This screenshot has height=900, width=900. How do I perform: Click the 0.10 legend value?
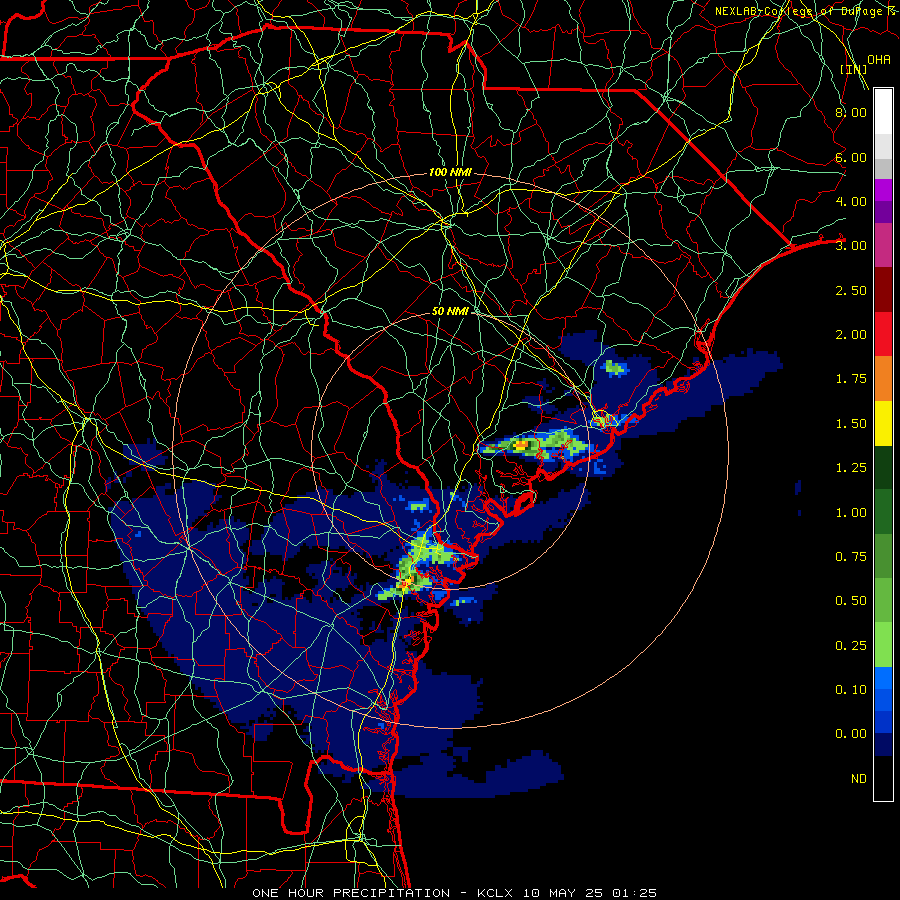(x=850, y=690)
